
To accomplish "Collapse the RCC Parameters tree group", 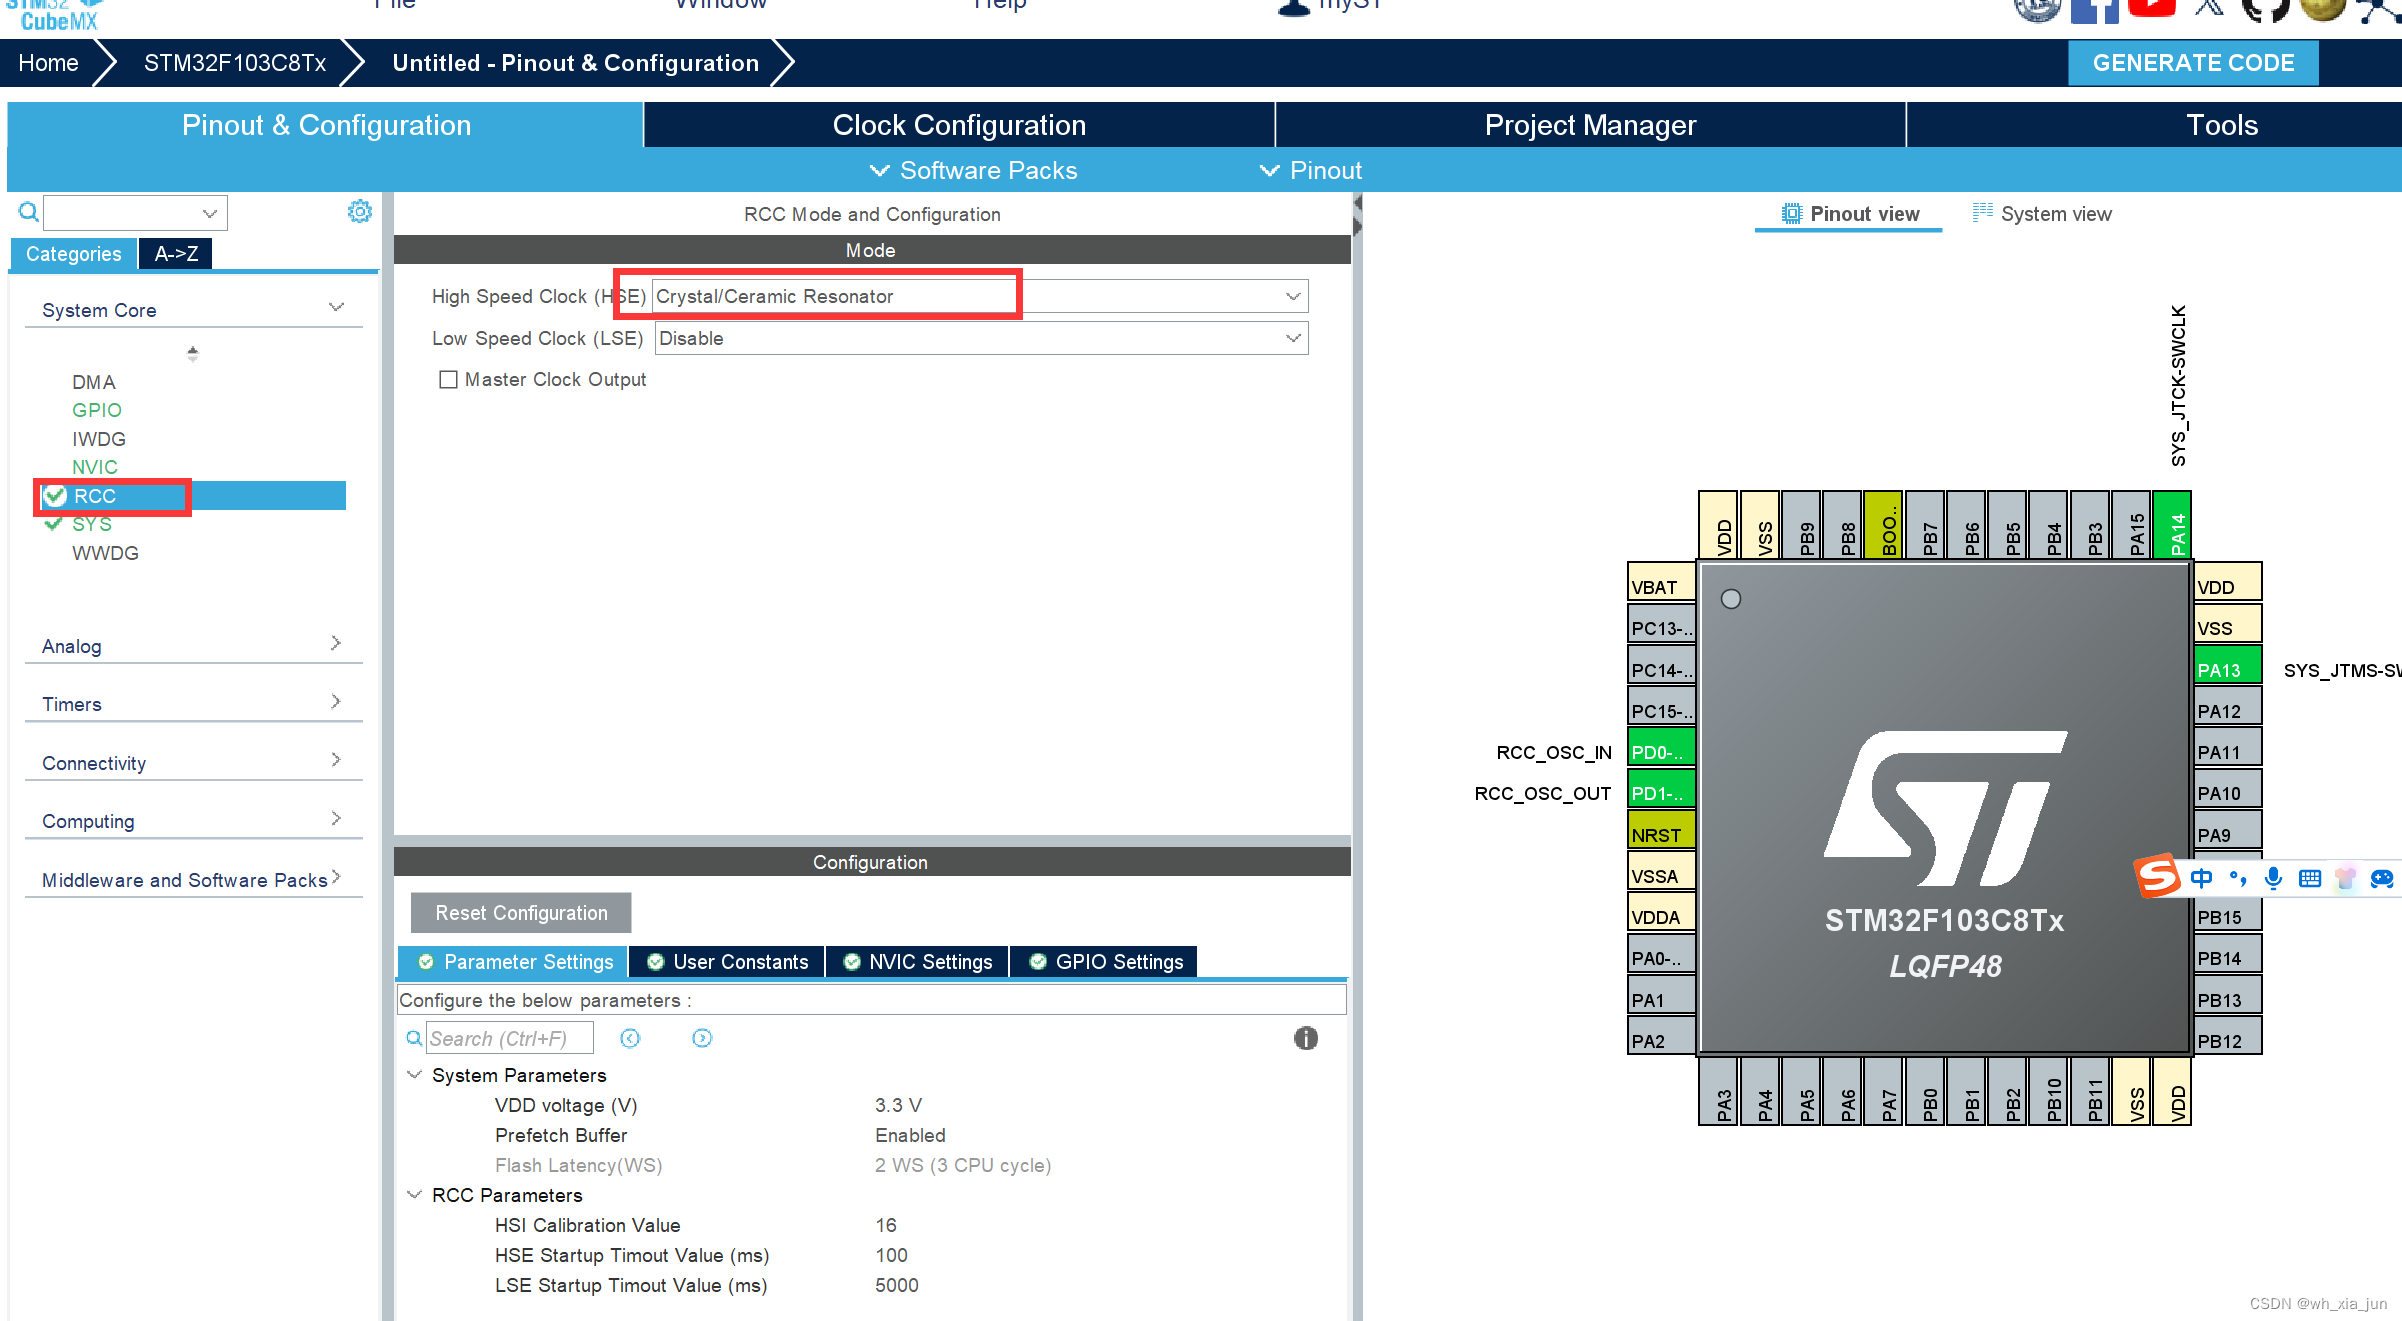I will (x=415, y=1195).
